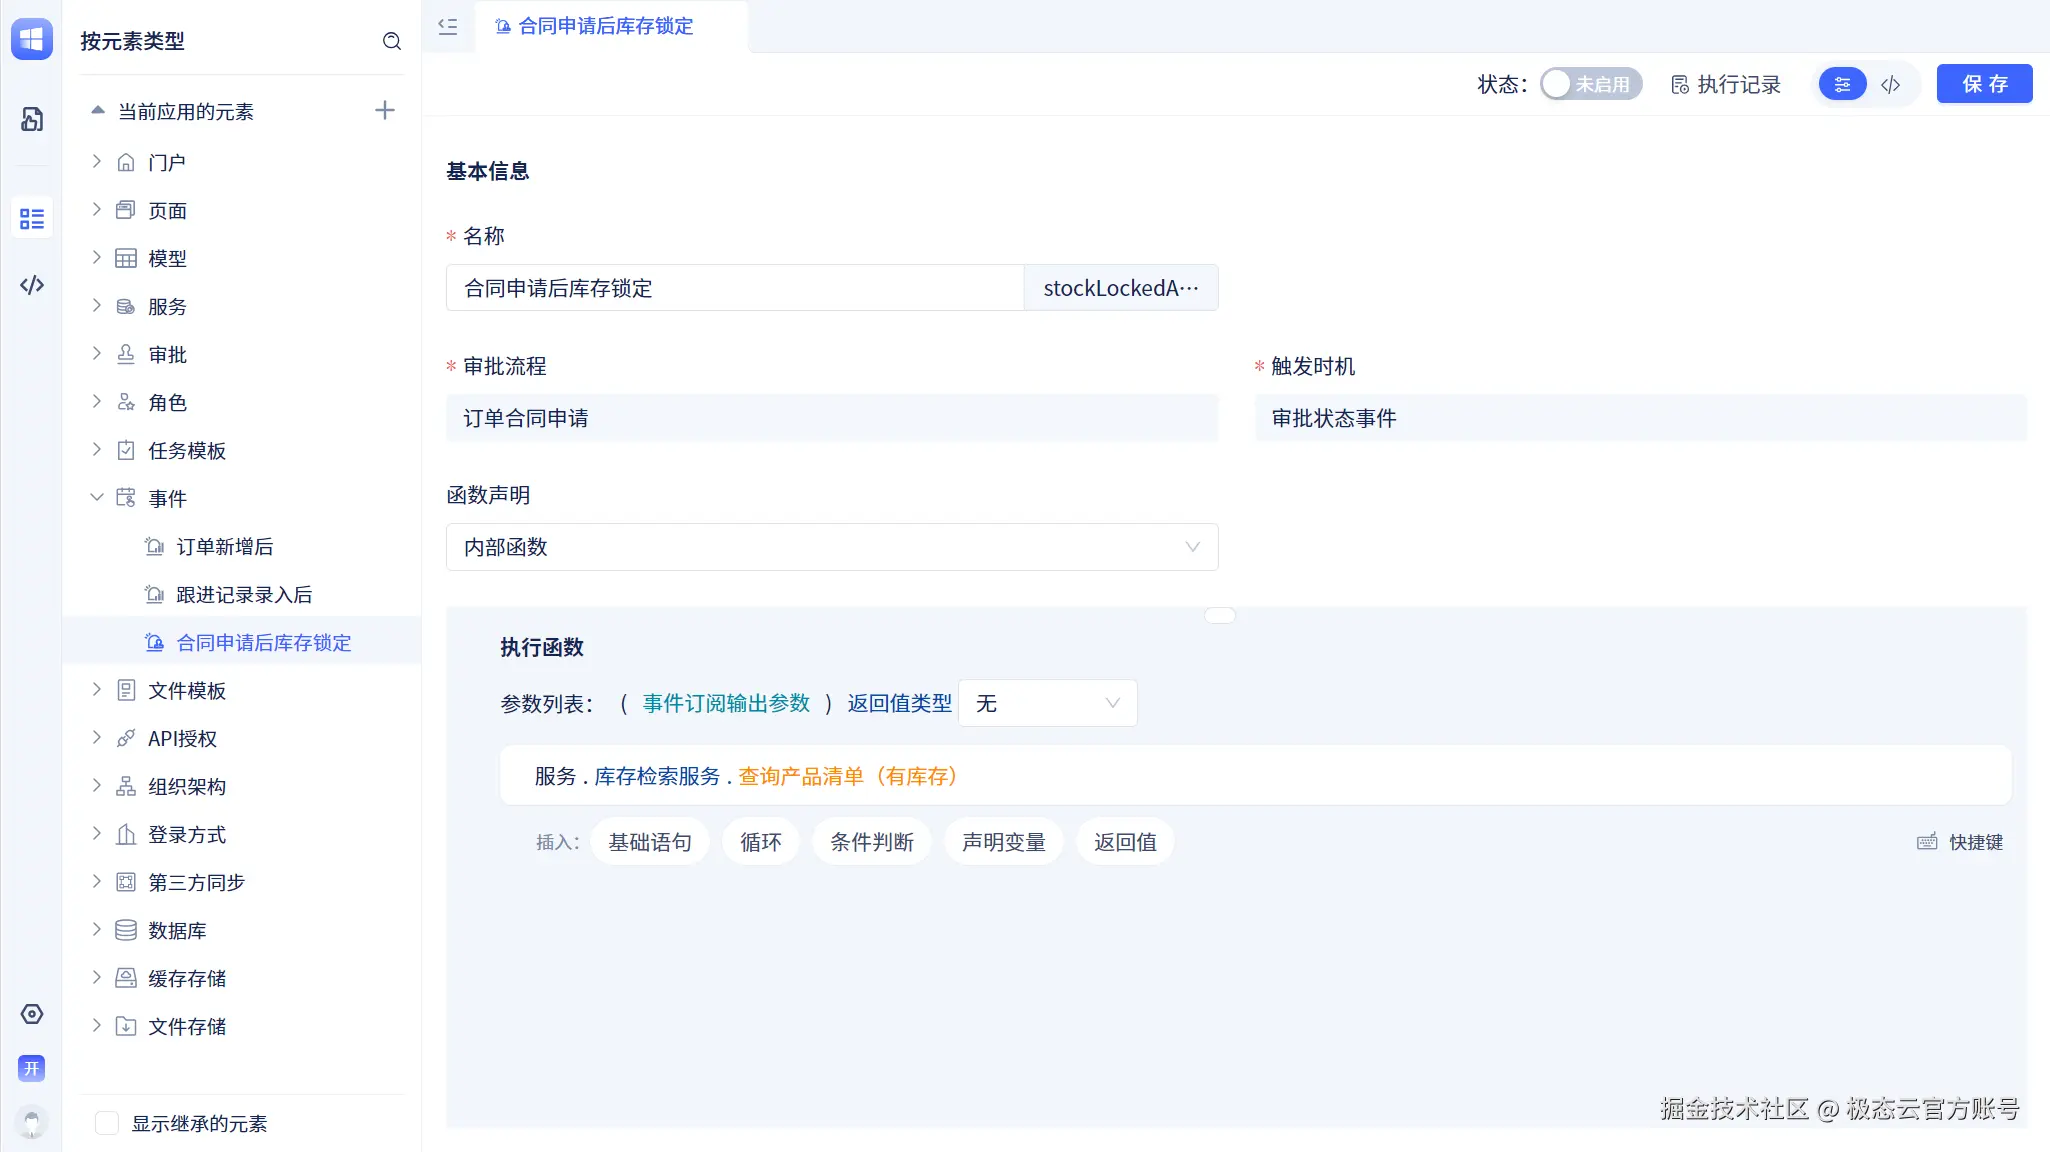The height and width of the screenshot is (1152, 2050).
Task: Collapse the sidebar using the top-left fold icon
Action: (x=448, y=27)
